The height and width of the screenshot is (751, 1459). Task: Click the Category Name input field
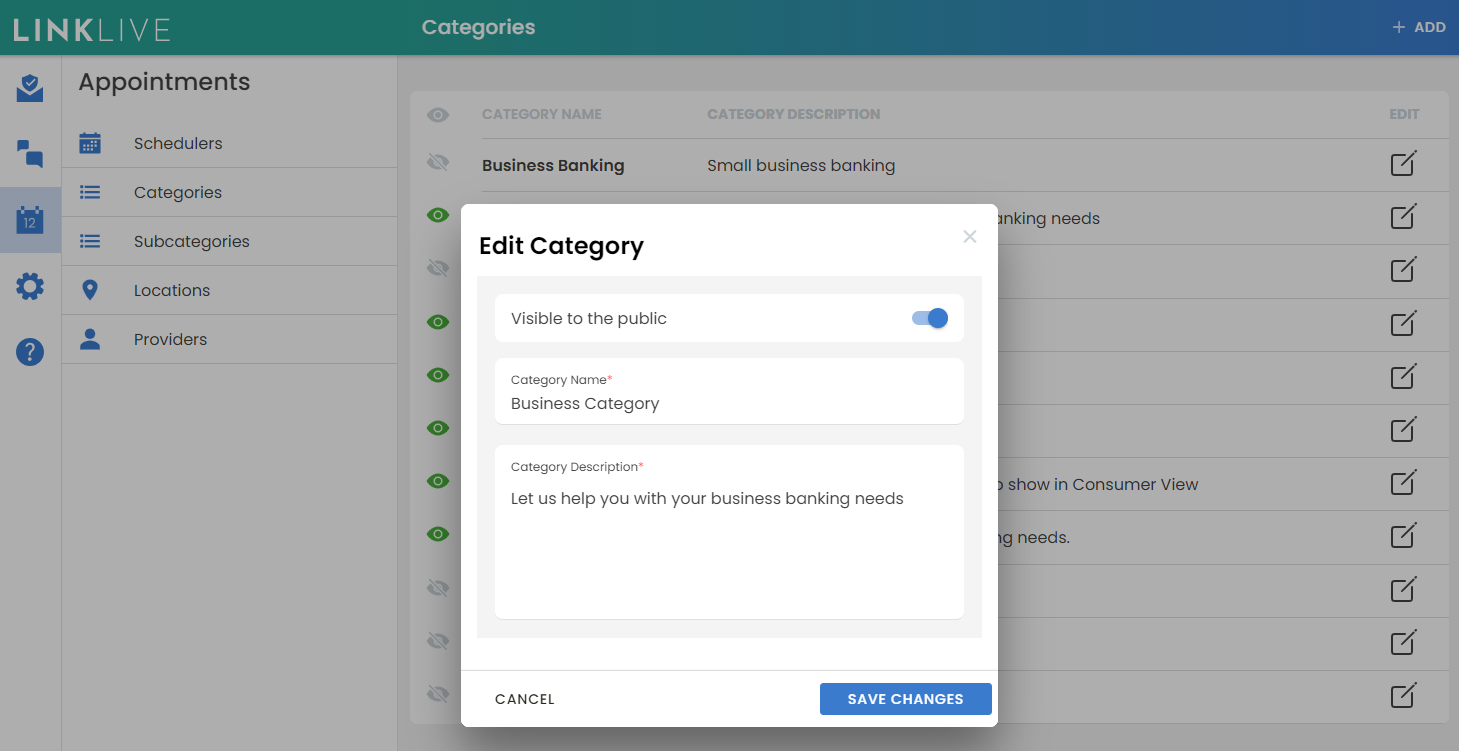click(728, 403)
